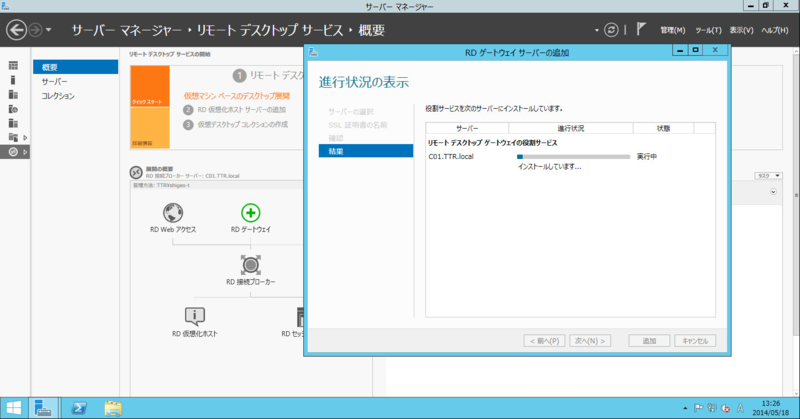The width and height of the screenshot is (800, 419).
Task: Select the Remote Desktop Services sidebar icon
Action: pyautogui.click(x=13, y=152)
